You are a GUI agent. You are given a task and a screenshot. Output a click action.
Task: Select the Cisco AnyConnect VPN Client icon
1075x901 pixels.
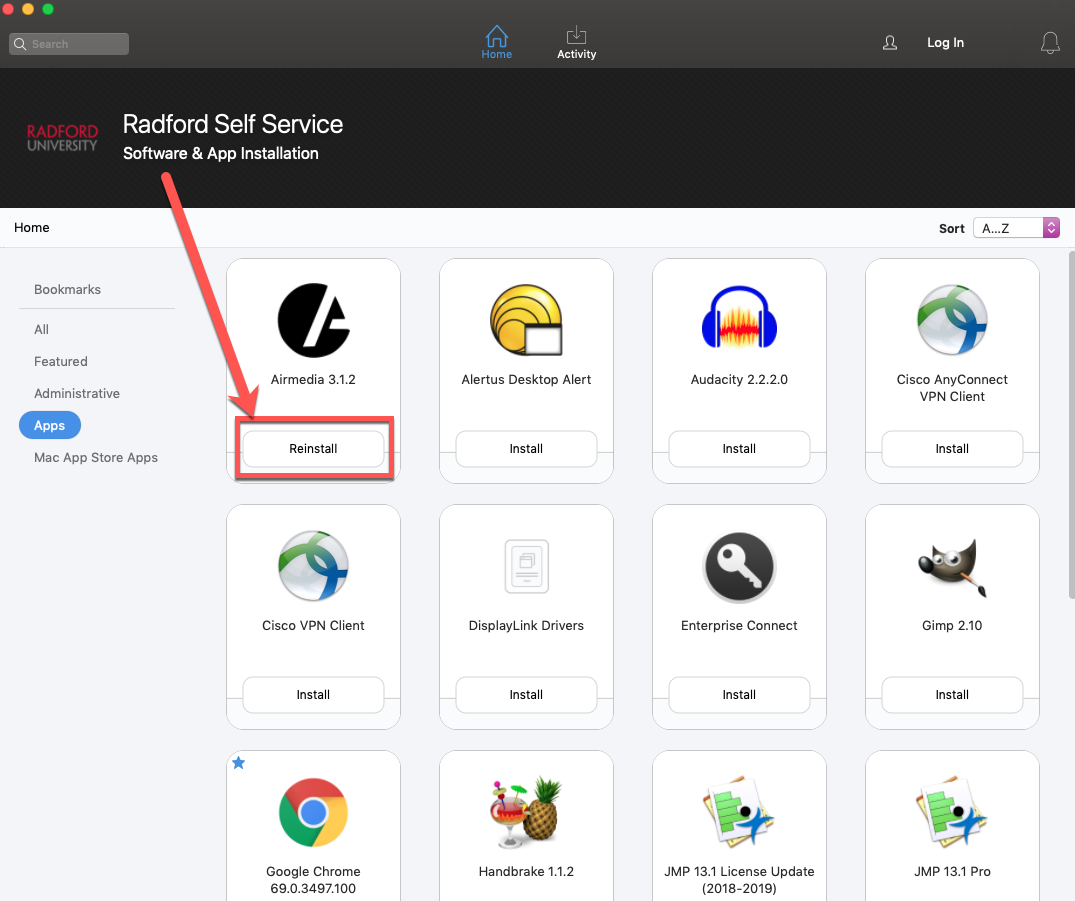pos(952,320)
